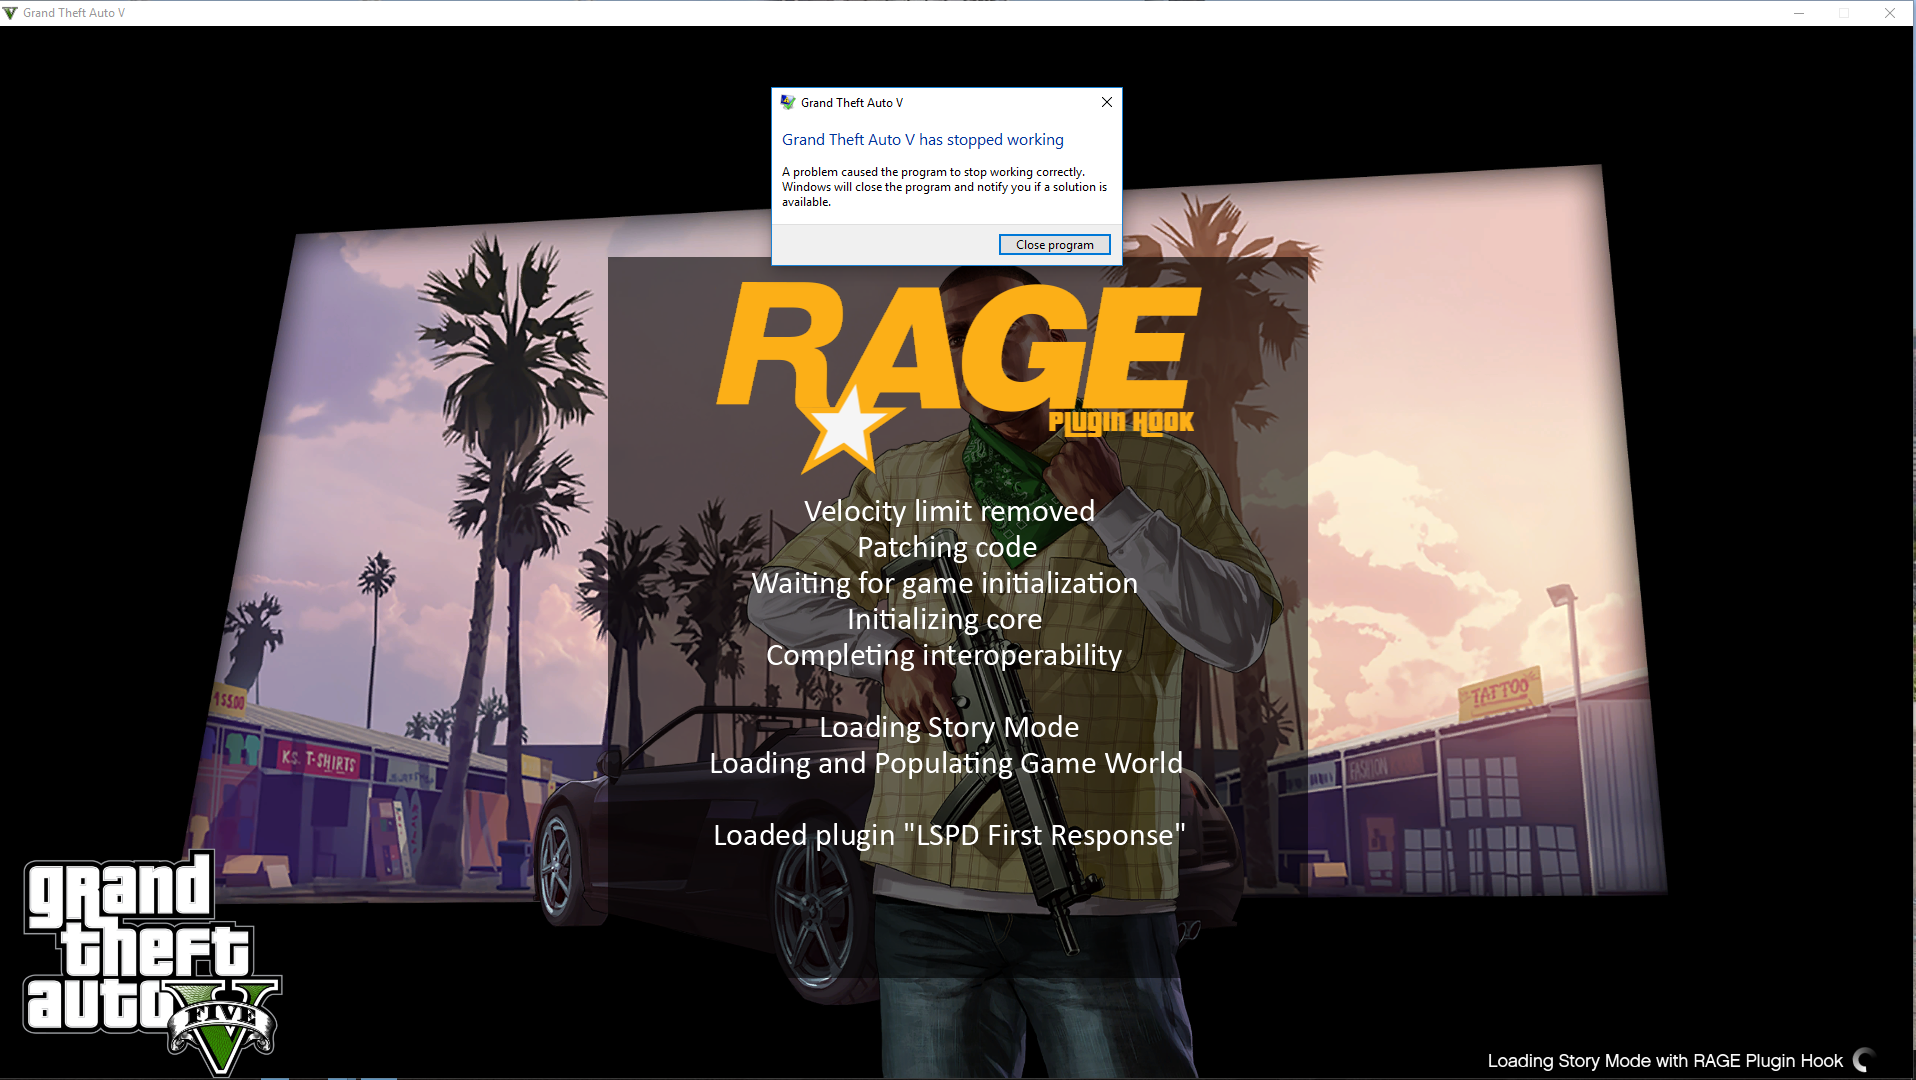This screenshot has height=1080, width=1916.
Task: Click 'Loading Story Mode with RAGE Plugin Hook' text
Action: pos(1664,1061)
